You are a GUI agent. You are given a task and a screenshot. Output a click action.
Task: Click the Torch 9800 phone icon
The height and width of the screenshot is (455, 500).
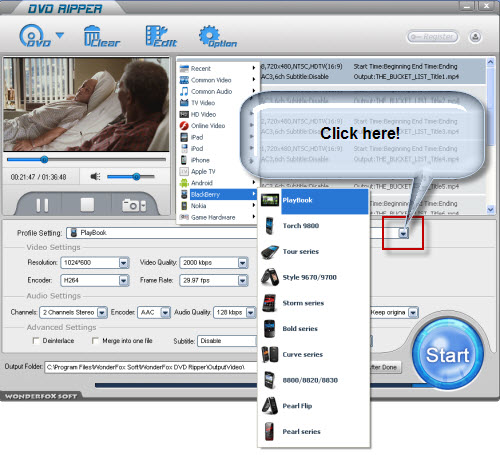click(270, 226)
